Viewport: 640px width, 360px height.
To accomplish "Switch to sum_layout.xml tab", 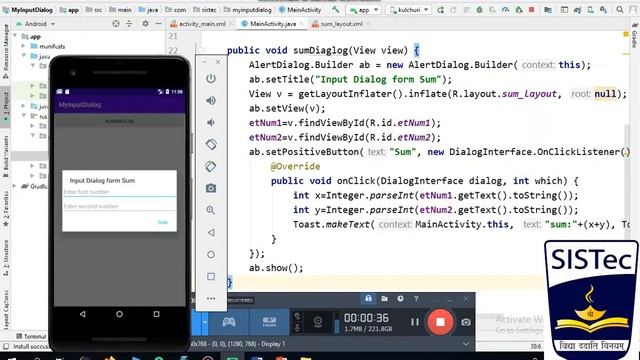I will [341, 24].
